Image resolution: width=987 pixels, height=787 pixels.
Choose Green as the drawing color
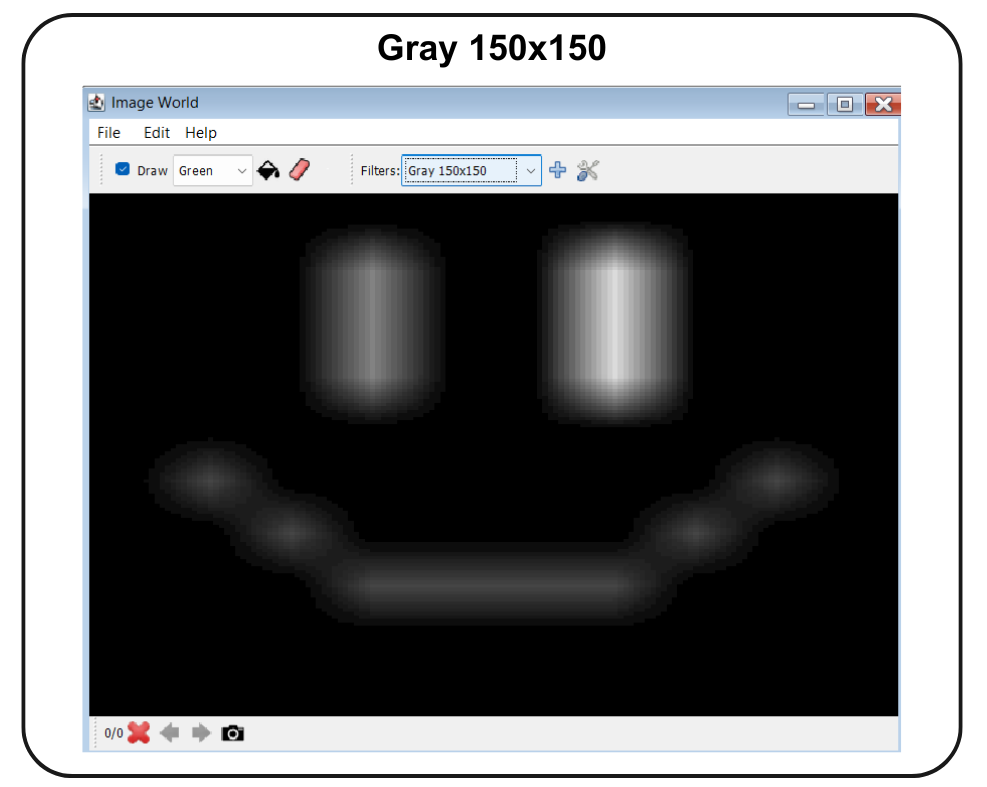click(x=205, y=170)
